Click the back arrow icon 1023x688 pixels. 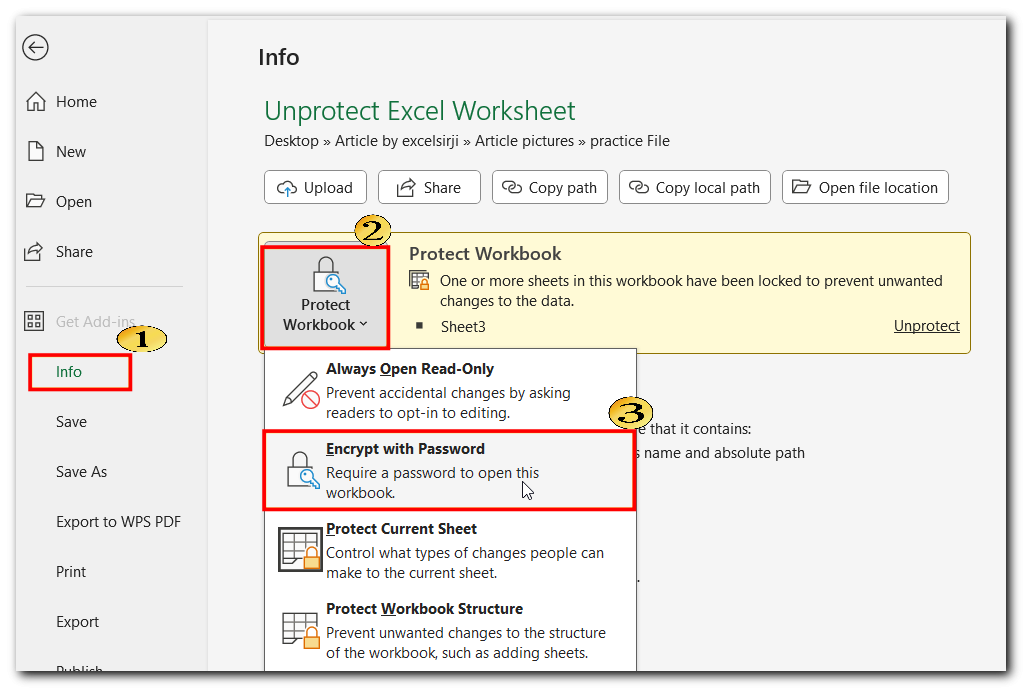tap(35, 47)
